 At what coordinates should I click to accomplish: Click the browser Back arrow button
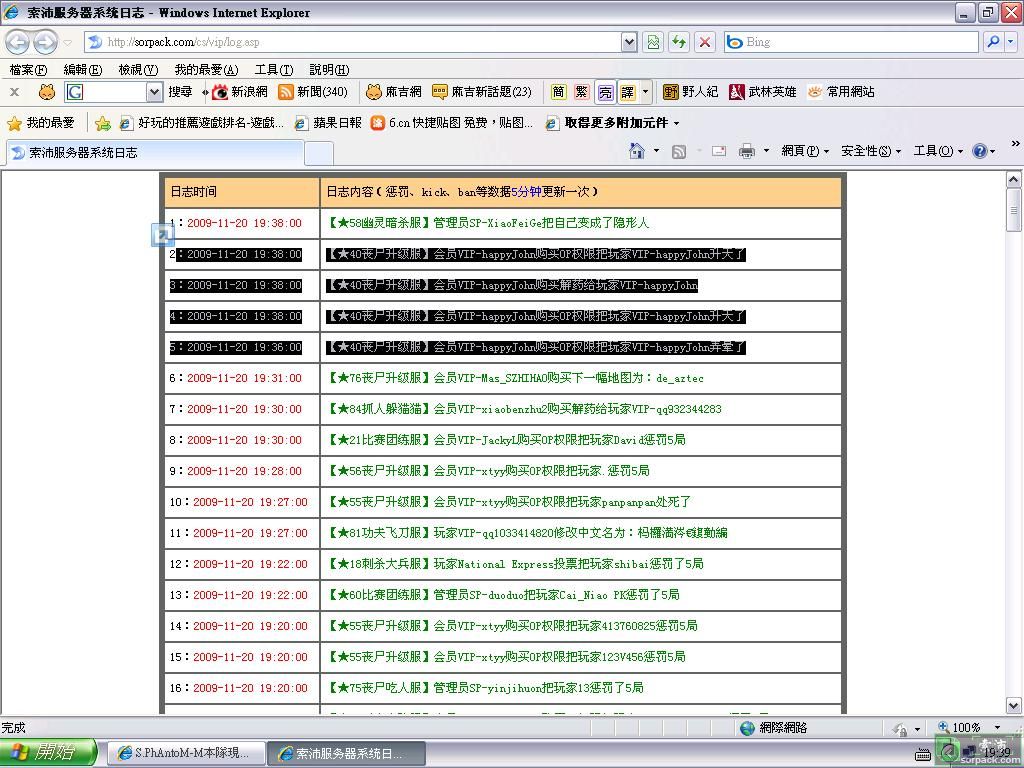18,42
